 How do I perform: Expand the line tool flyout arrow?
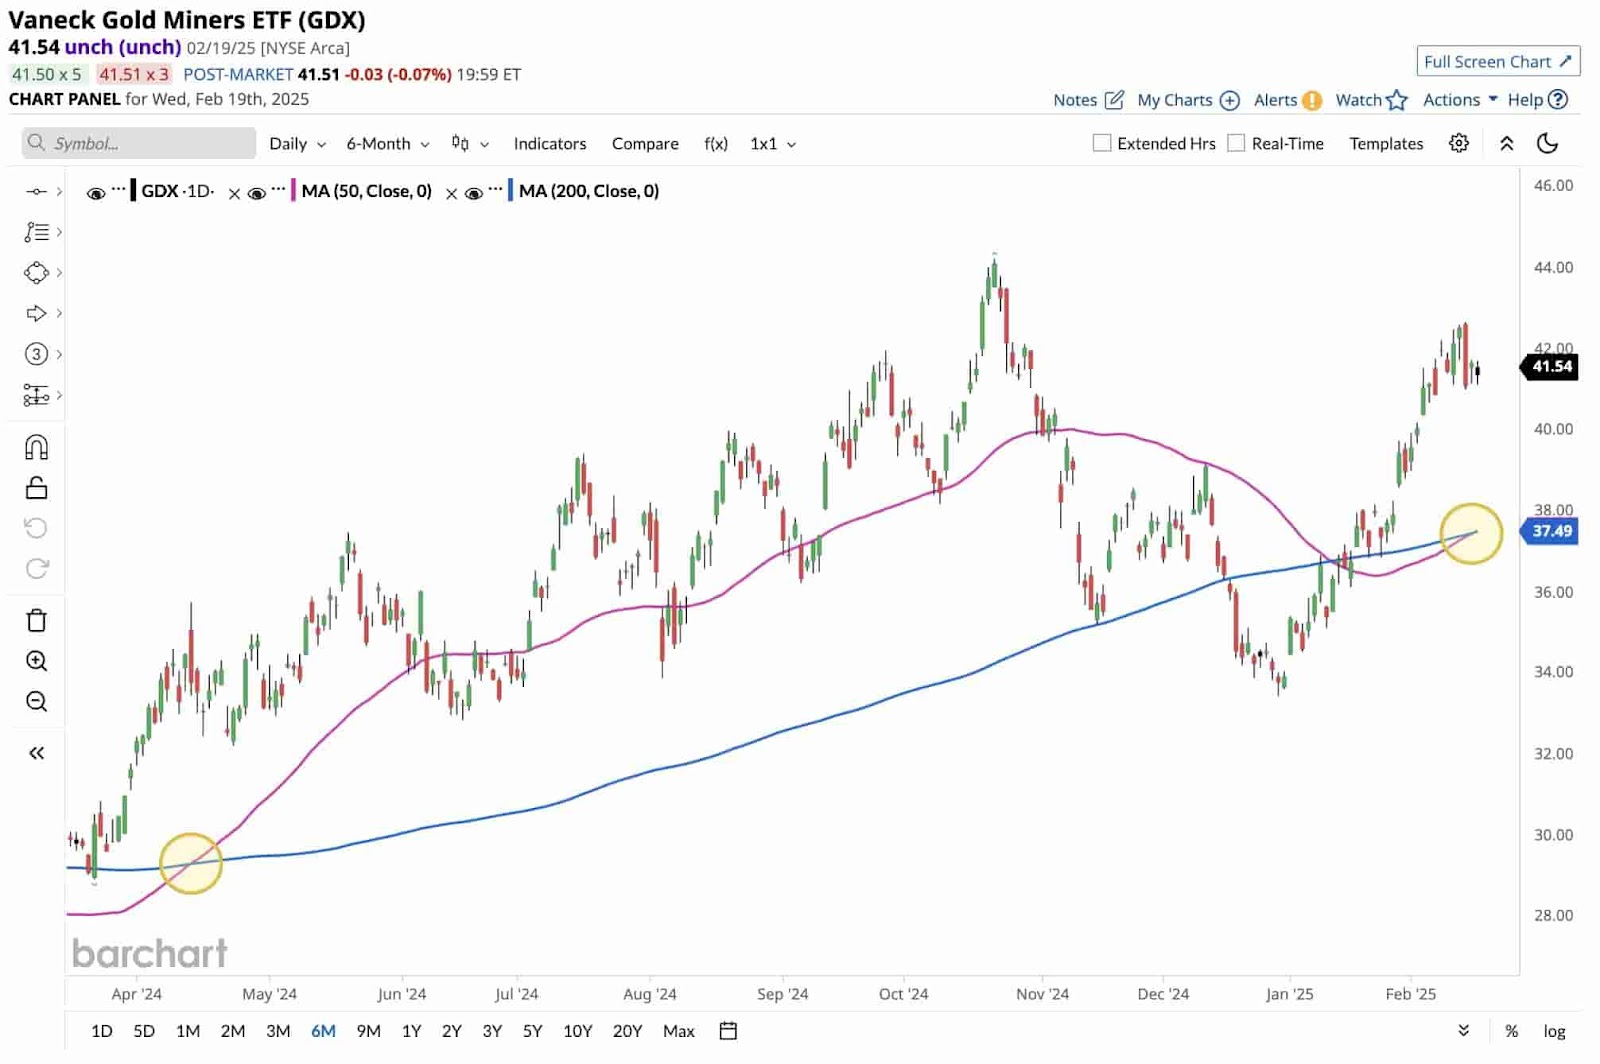pos(60,191)
